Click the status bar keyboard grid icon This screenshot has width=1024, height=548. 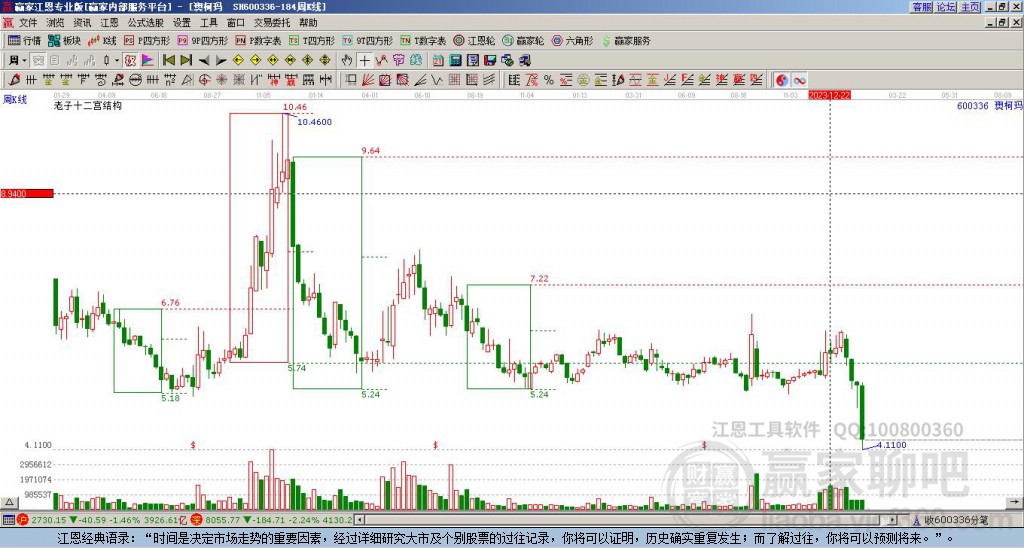[8, 520]
